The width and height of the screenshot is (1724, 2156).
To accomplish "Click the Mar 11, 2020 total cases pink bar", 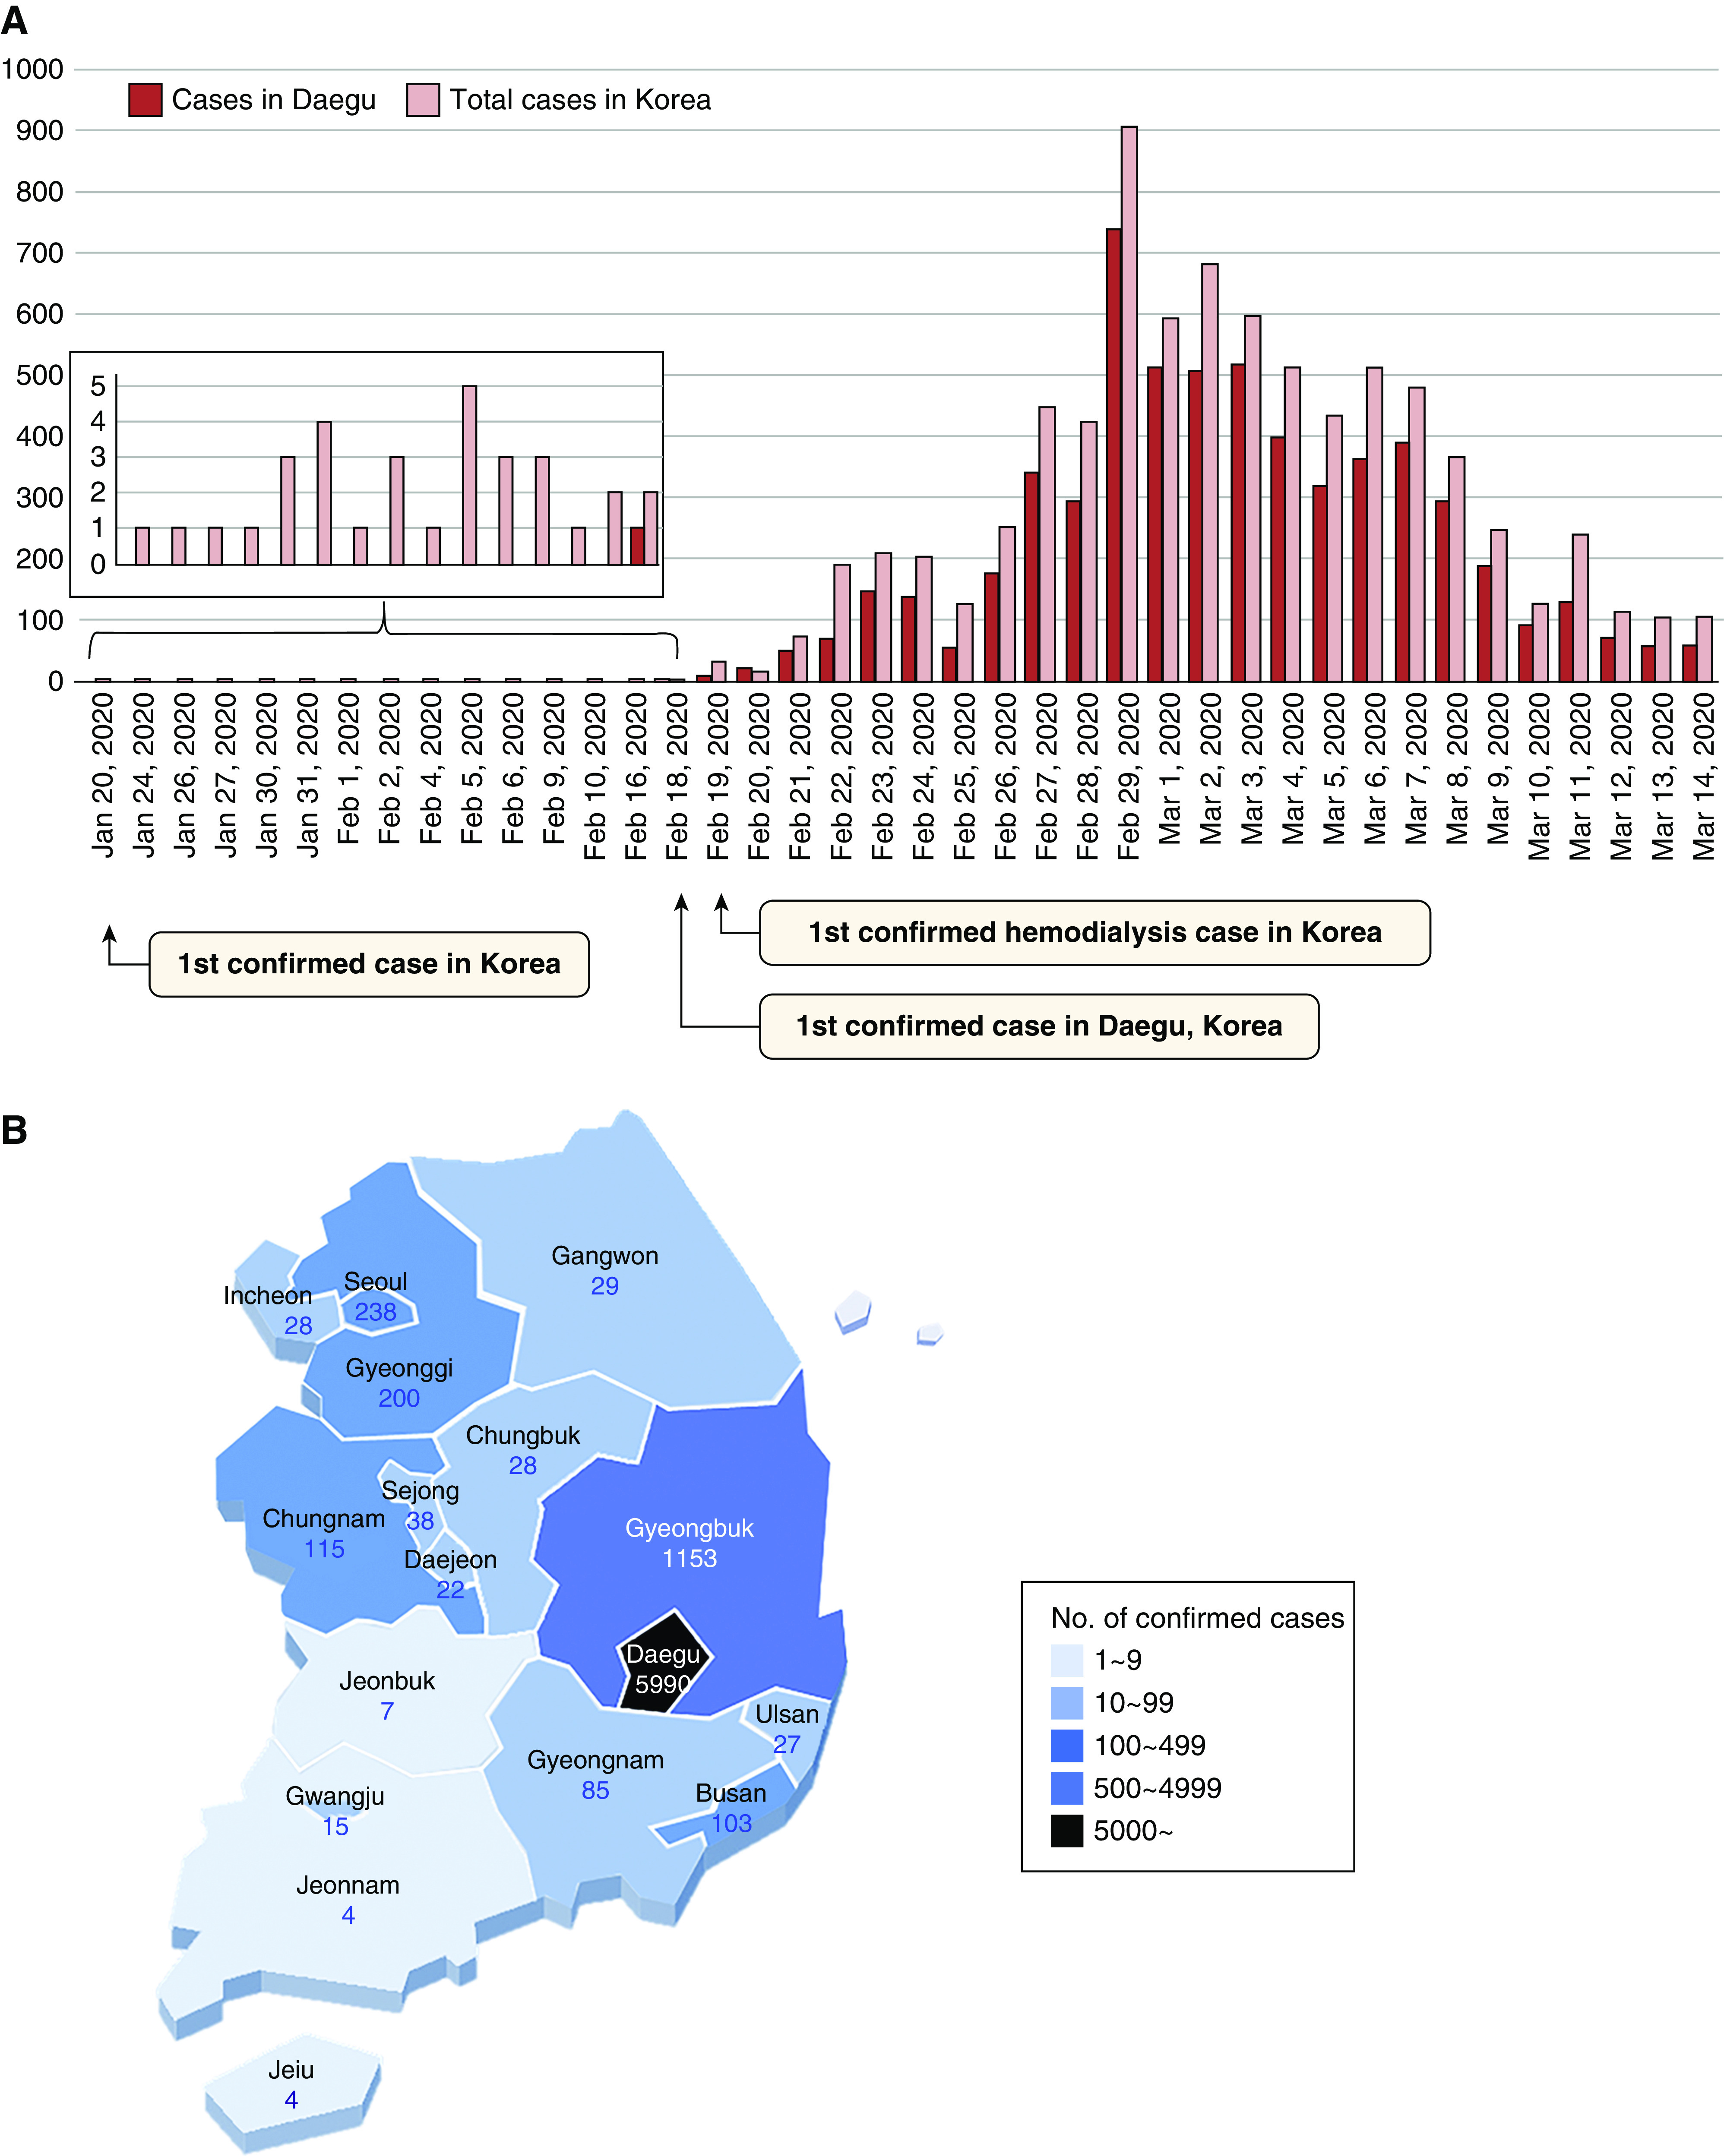I will click(1580, 608).
